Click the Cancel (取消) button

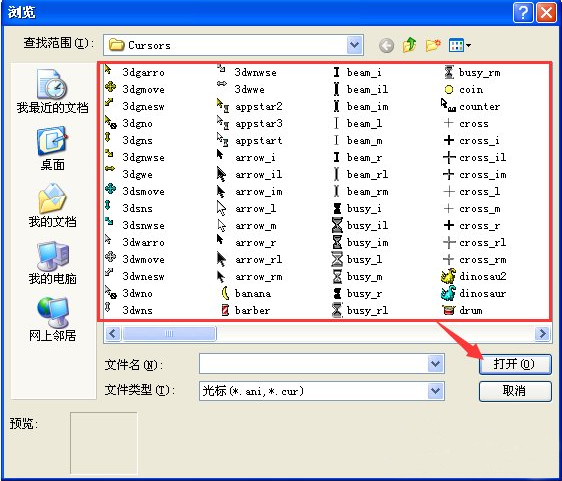(x=515, y=391)
